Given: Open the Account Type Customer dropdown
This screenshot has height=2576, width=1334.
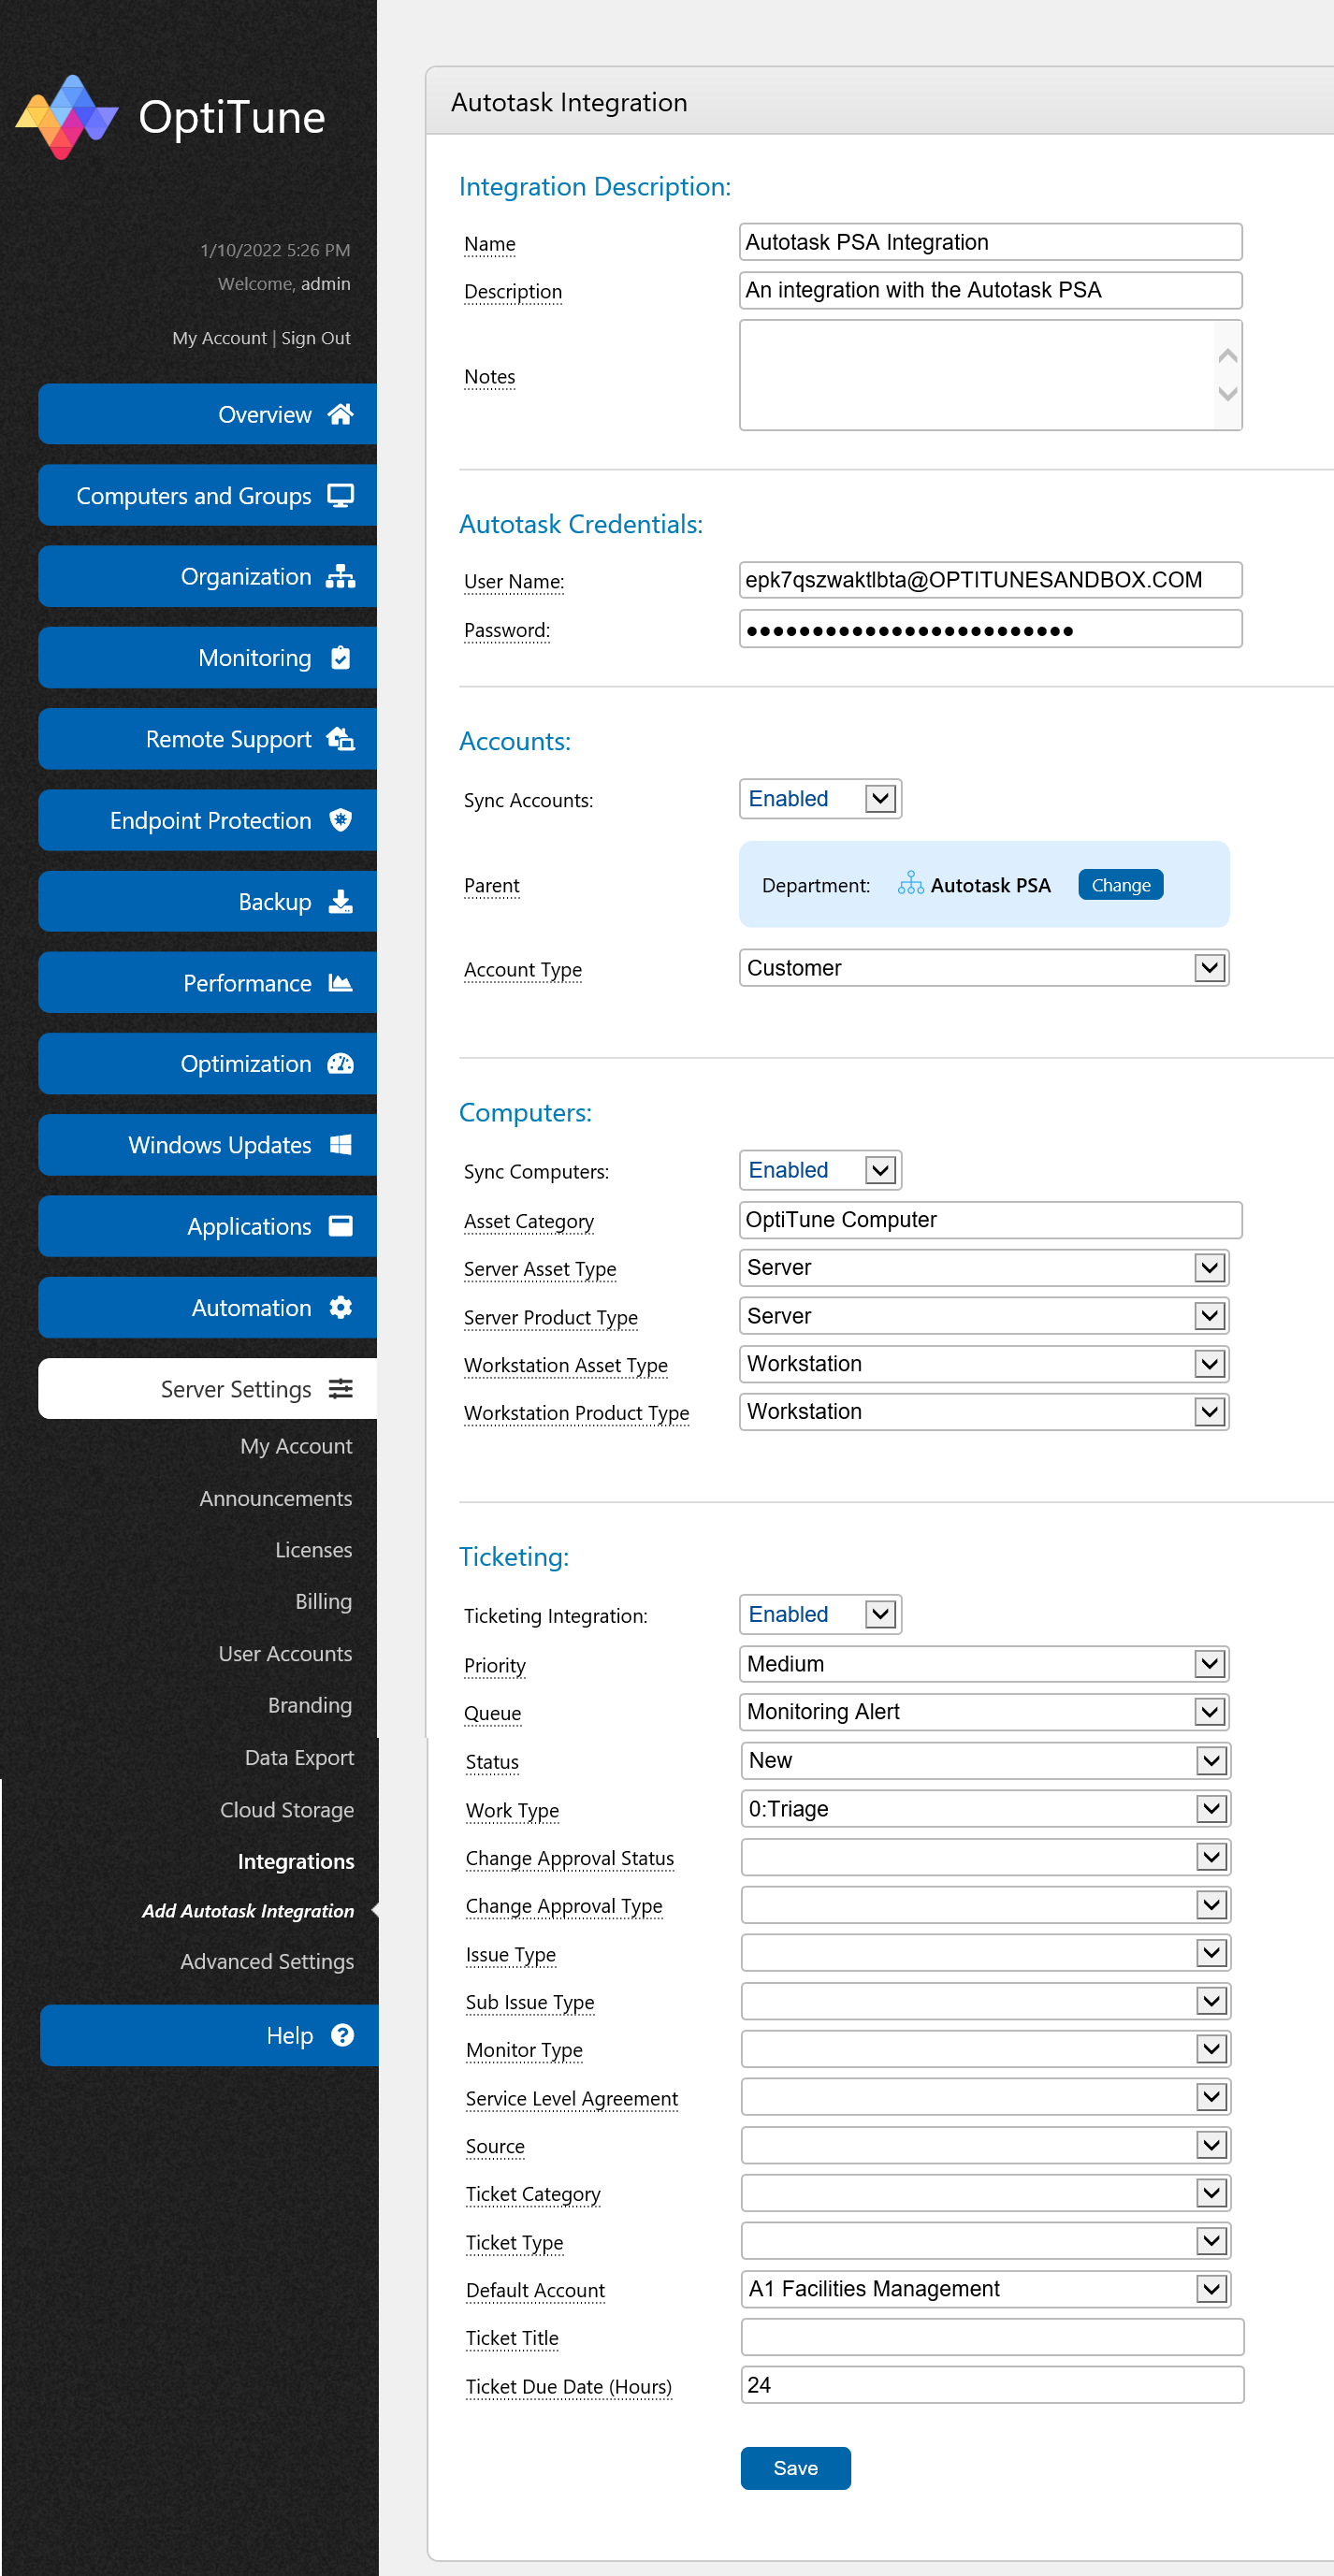Looking at the screenshot, I should 984,967.
